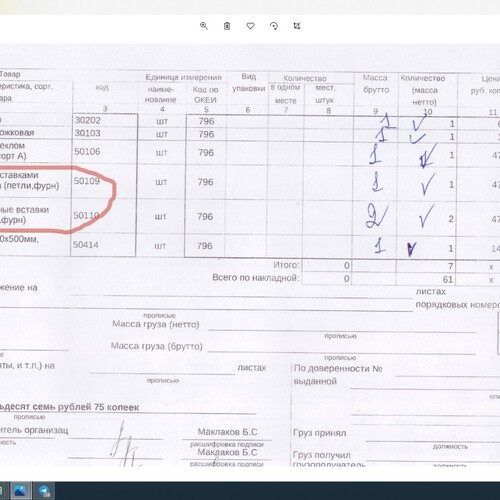Viewport: 500px width, 500px height.
Task: Delete the photo with the trash icon
Action: click(227, 26)
